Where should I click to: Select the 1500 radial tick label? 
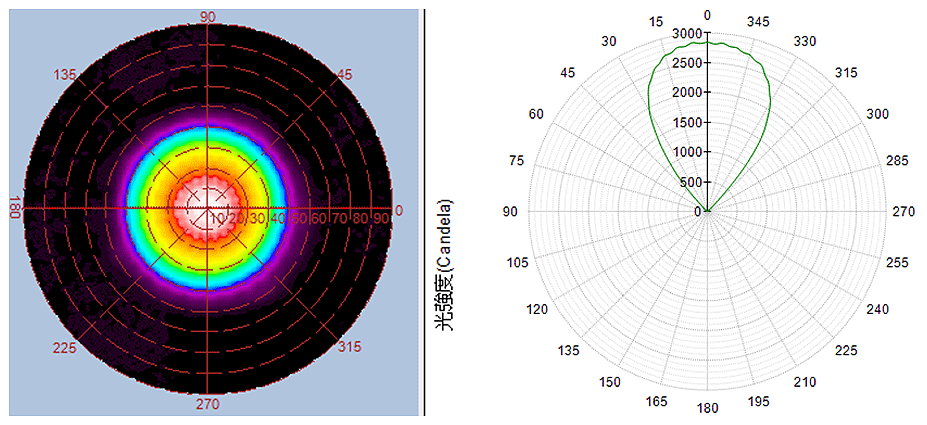point(688,122)
